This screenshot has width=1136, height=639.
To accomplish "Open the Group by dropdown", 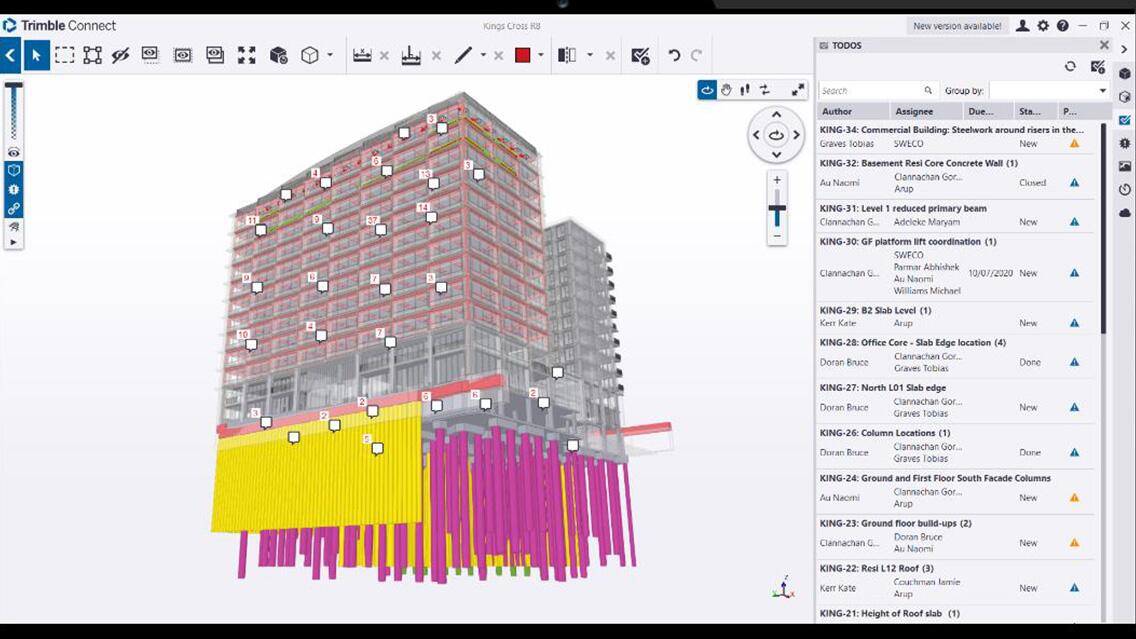I will 1050,91.
